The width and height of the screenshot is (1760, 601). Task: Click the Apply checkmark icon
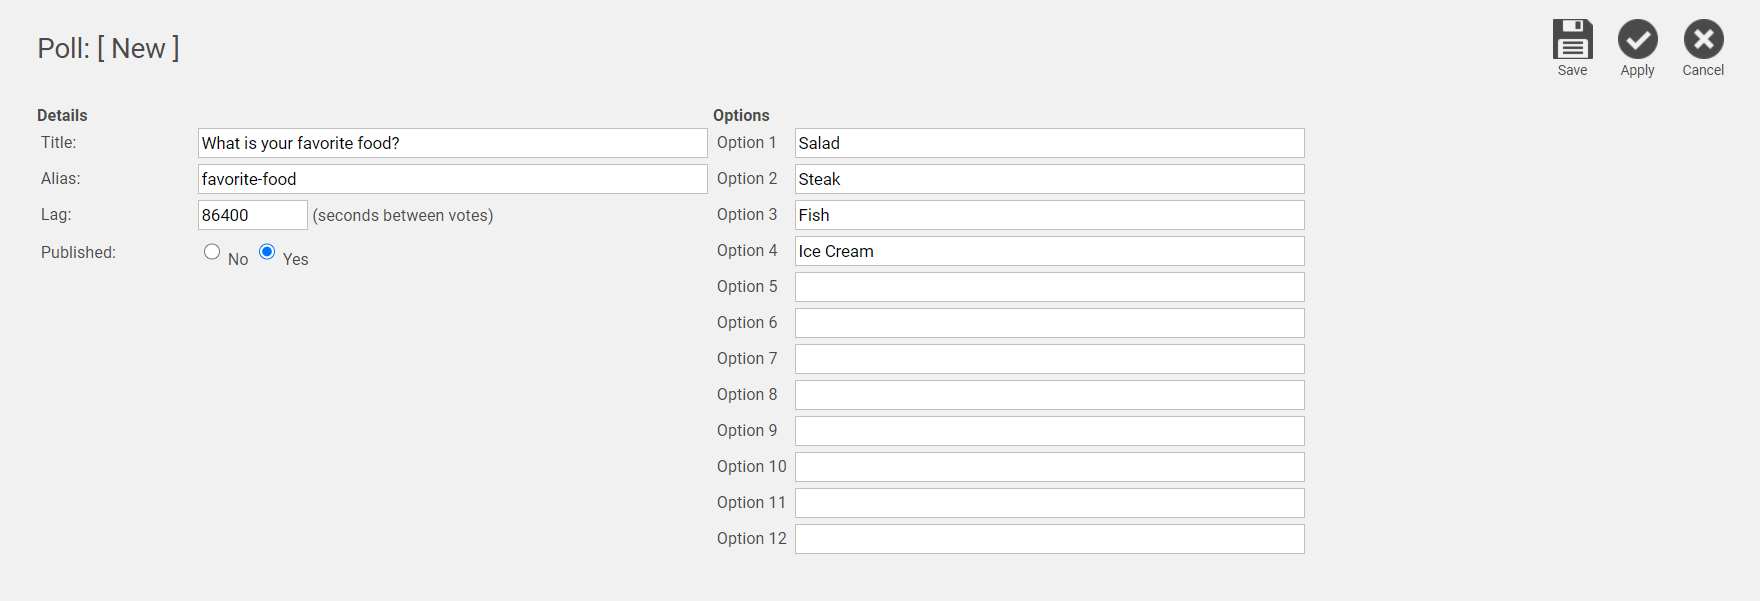(1637, 40)
